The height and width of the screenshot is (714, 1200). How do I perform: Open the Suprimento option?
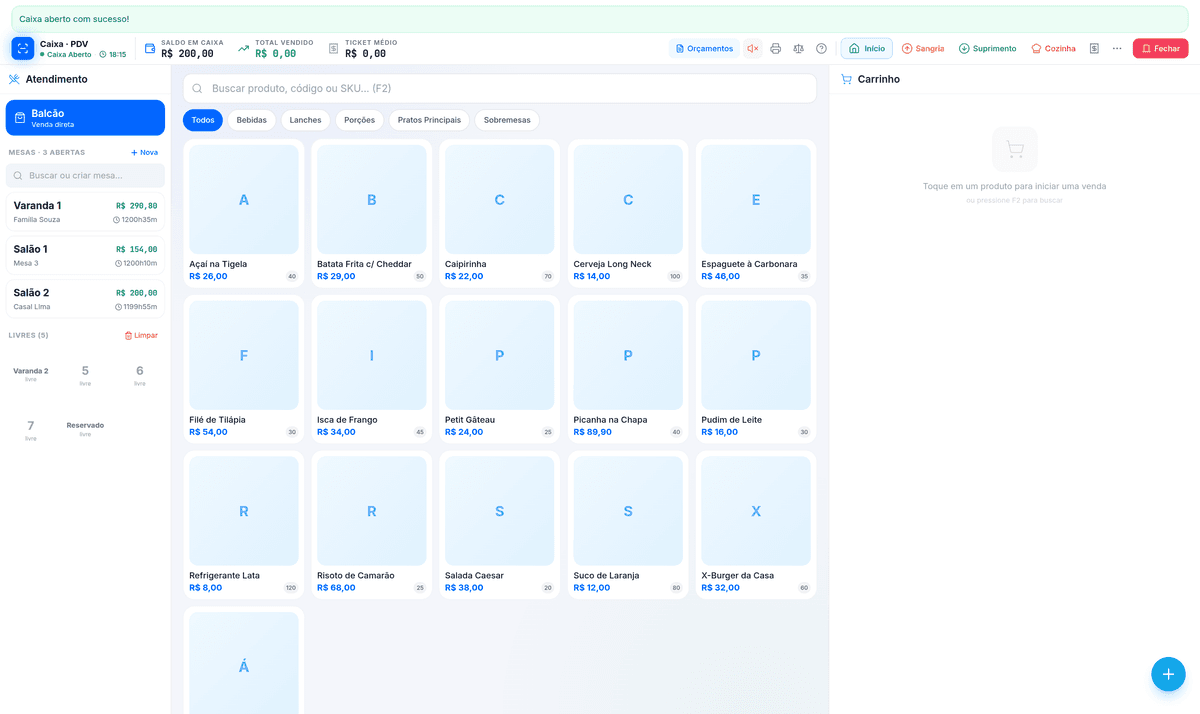pyautogui.click(x=987, y=48)
